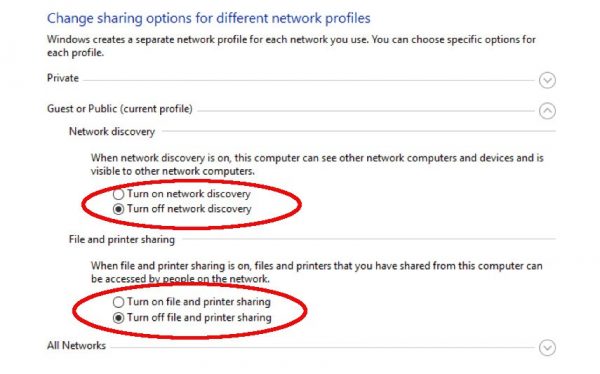Screen dimensions: 600x374
Task: Choose Turn off file and printer sharing radio circle
Action: [118, 318]
